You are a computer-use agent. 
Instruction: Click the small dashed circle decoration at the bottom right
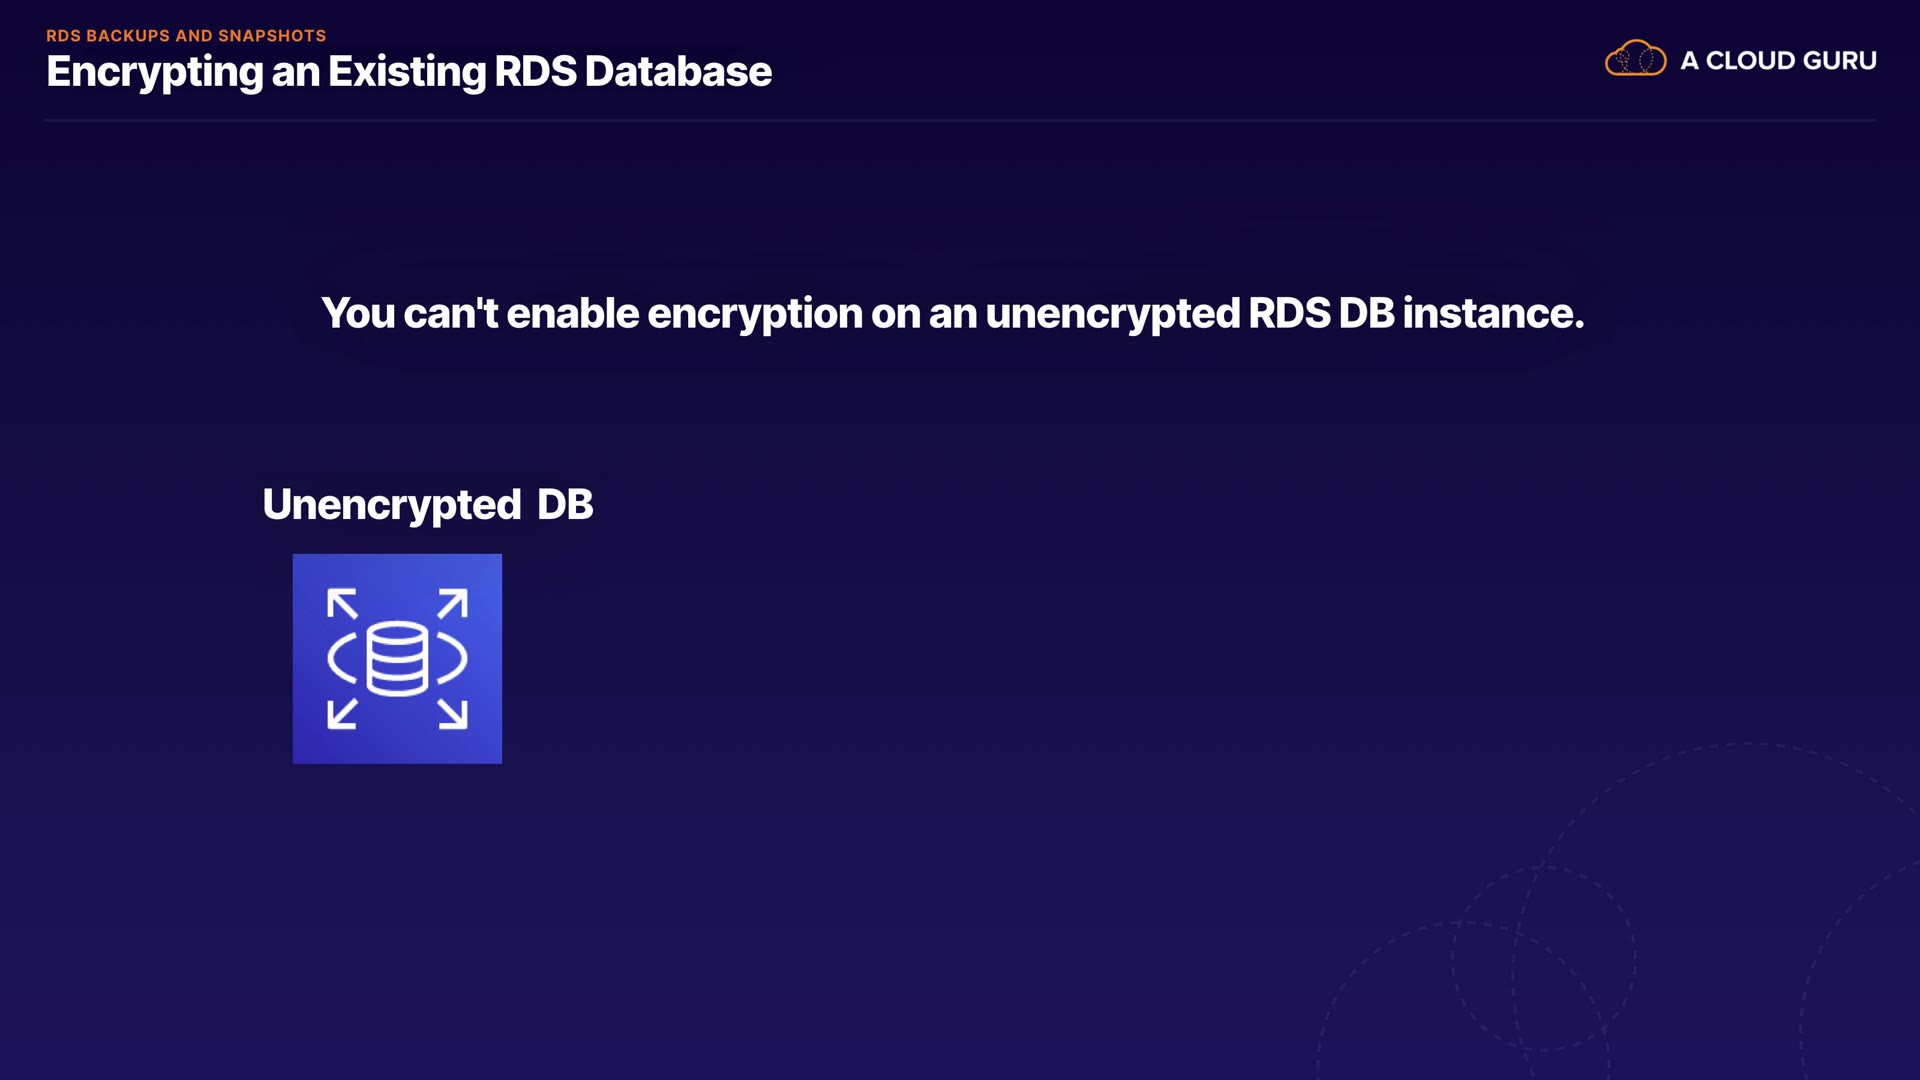[1544, 958]
